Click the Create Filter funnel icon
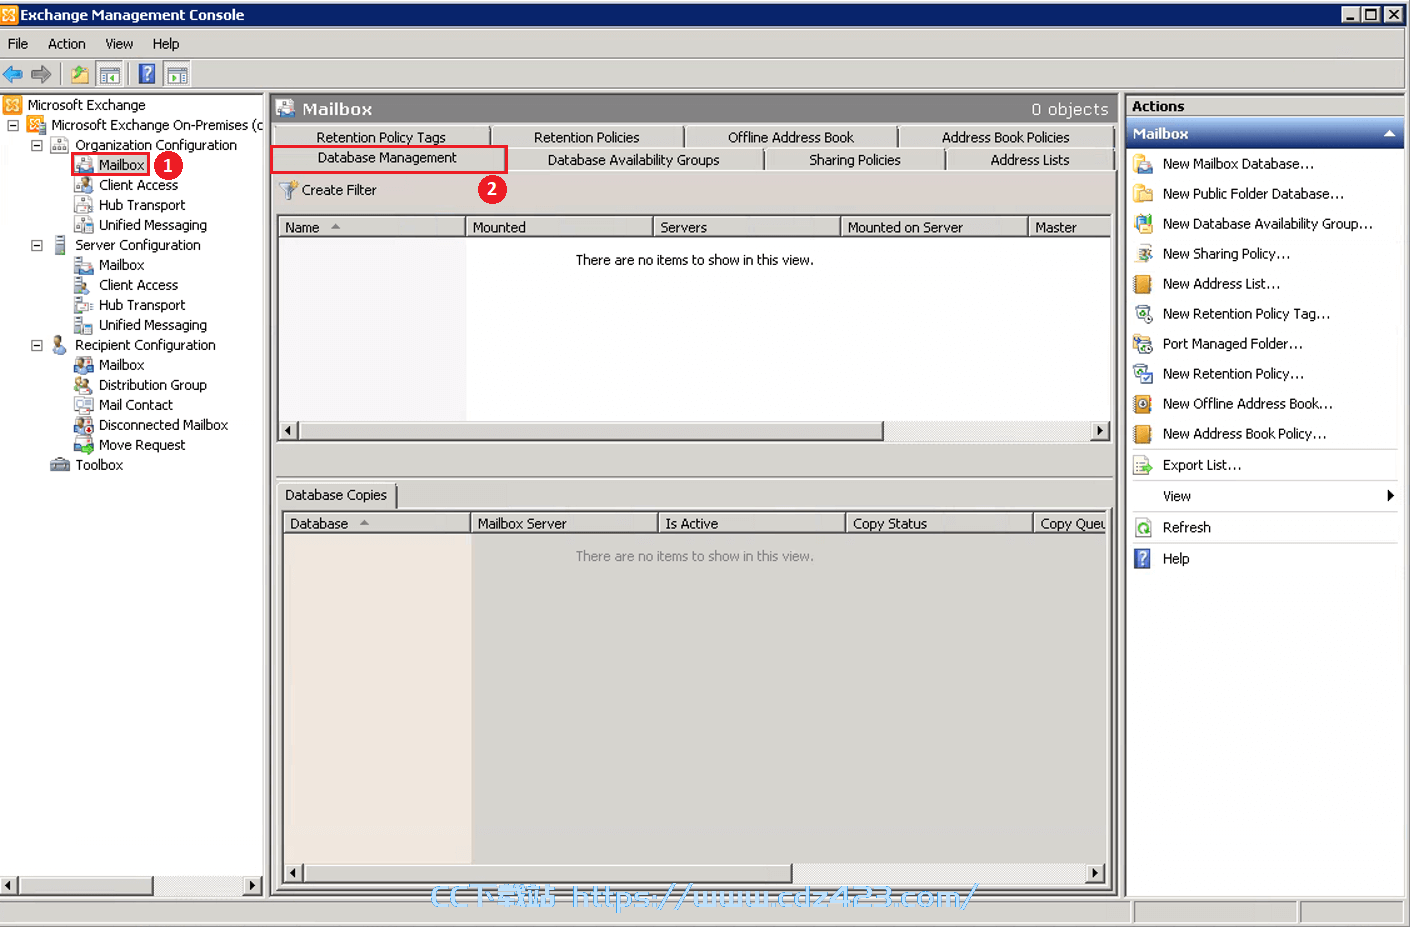 pos(289,190)
